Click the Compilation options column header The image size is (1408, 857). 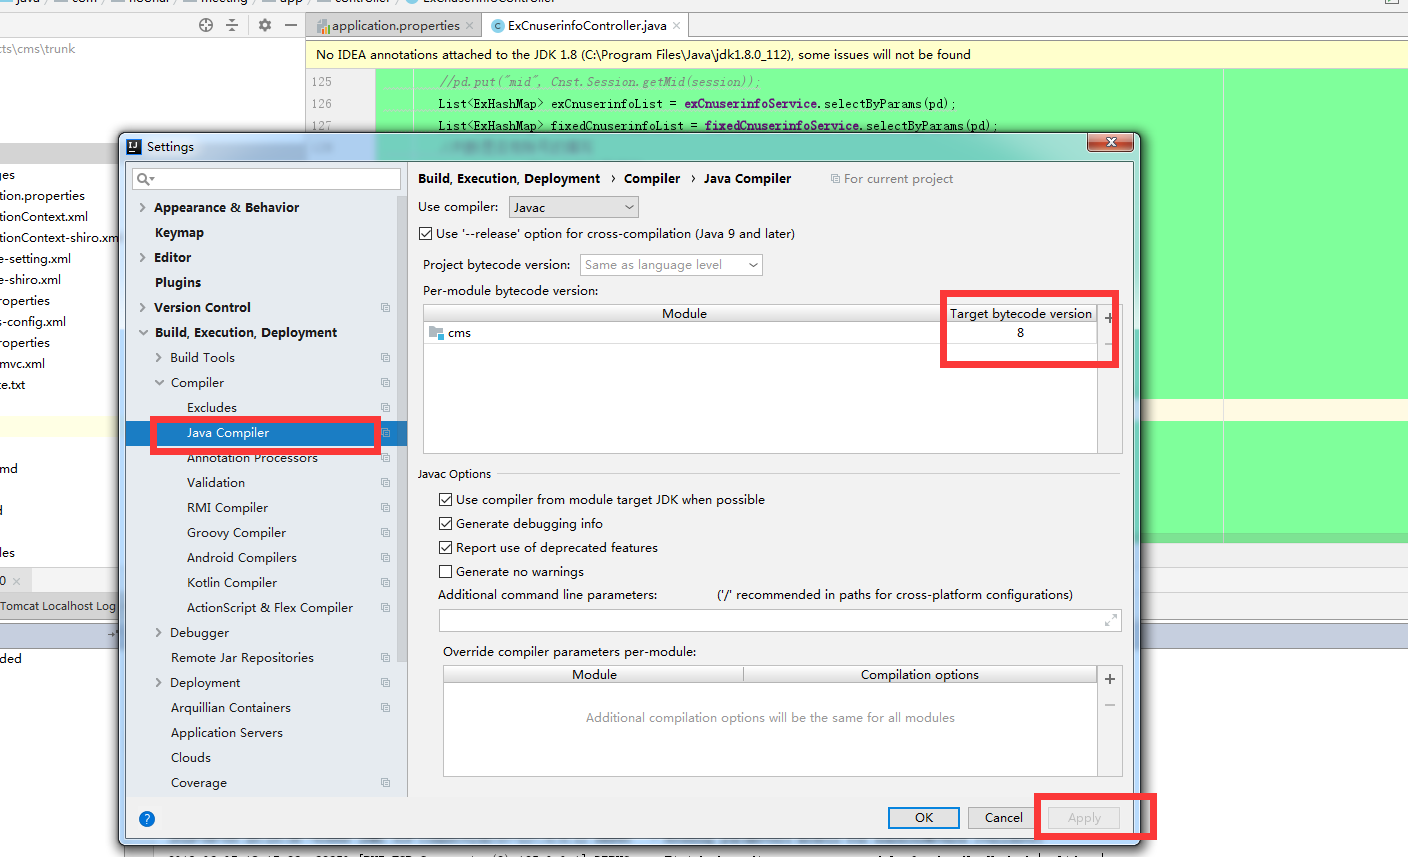pos(920,675)
